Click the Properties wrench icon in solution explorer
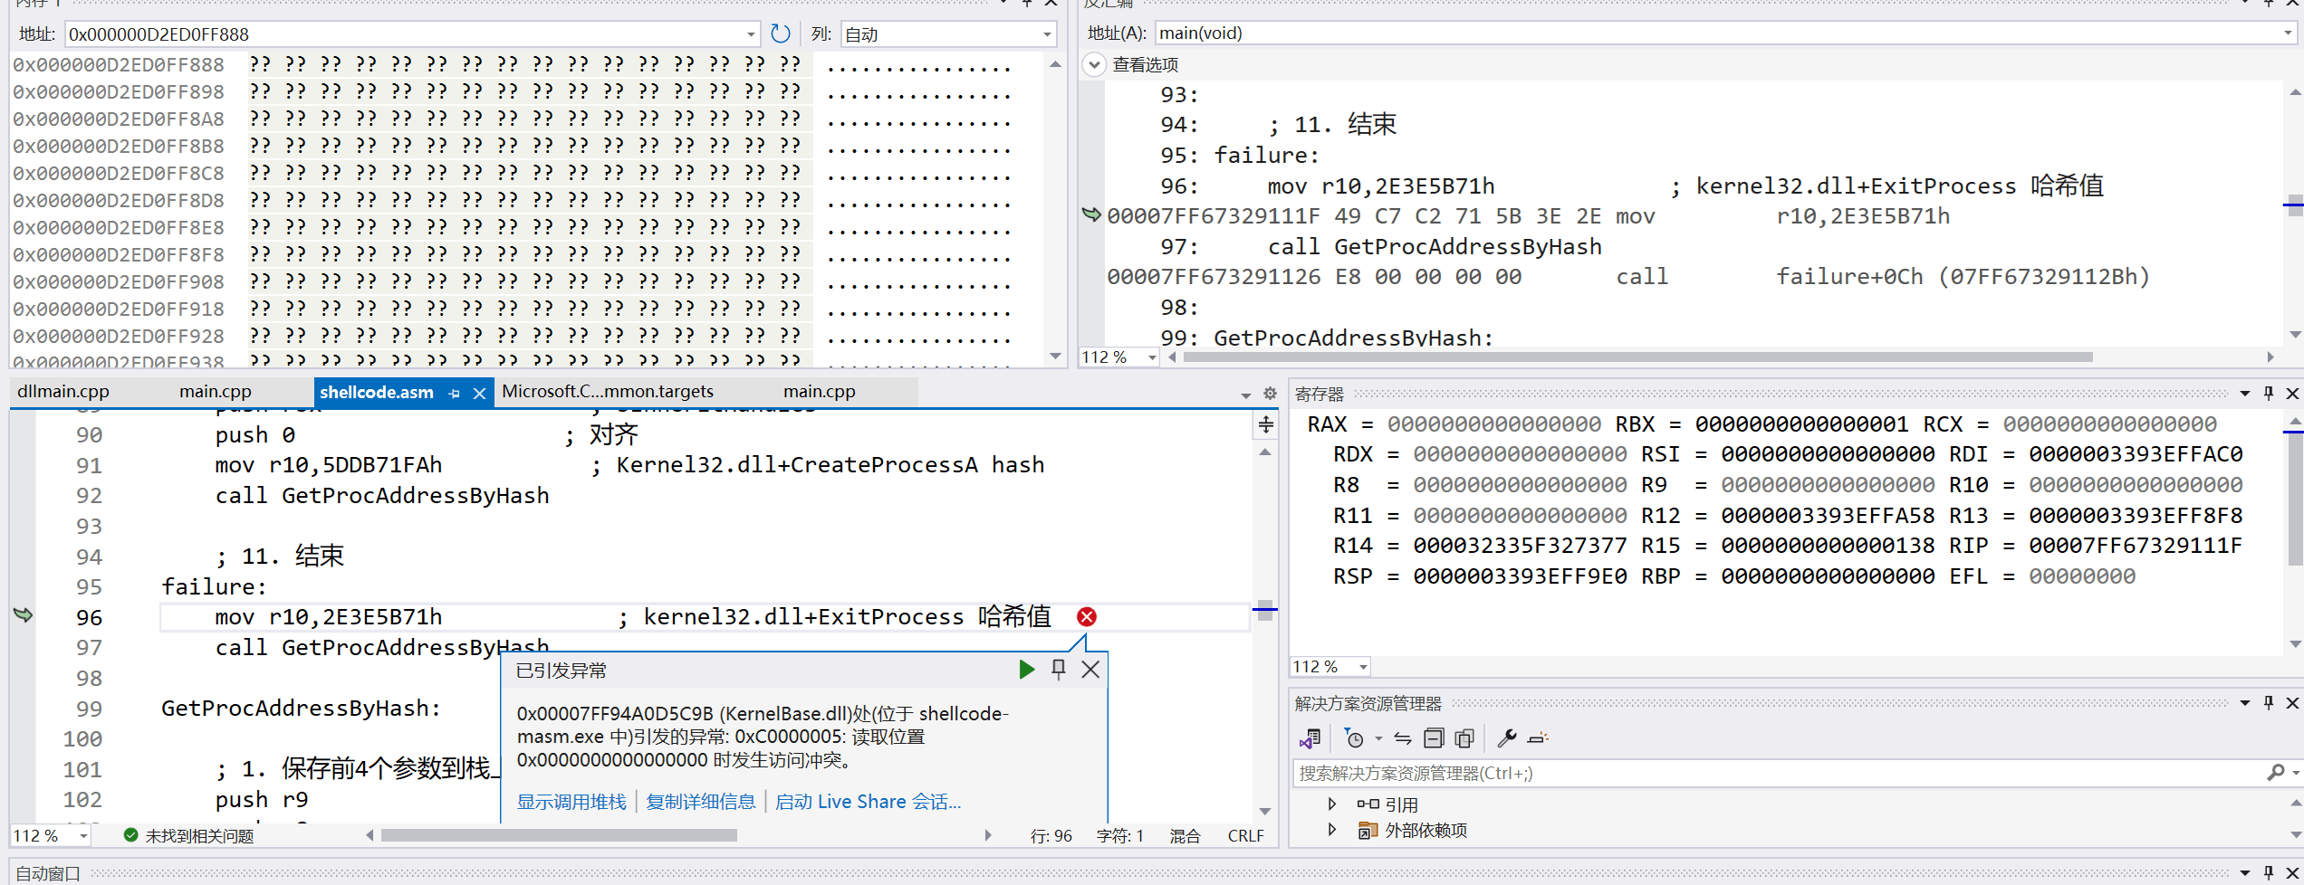Image resolution: width=2304 pixels, height=885 pixels. point(1506,739)
